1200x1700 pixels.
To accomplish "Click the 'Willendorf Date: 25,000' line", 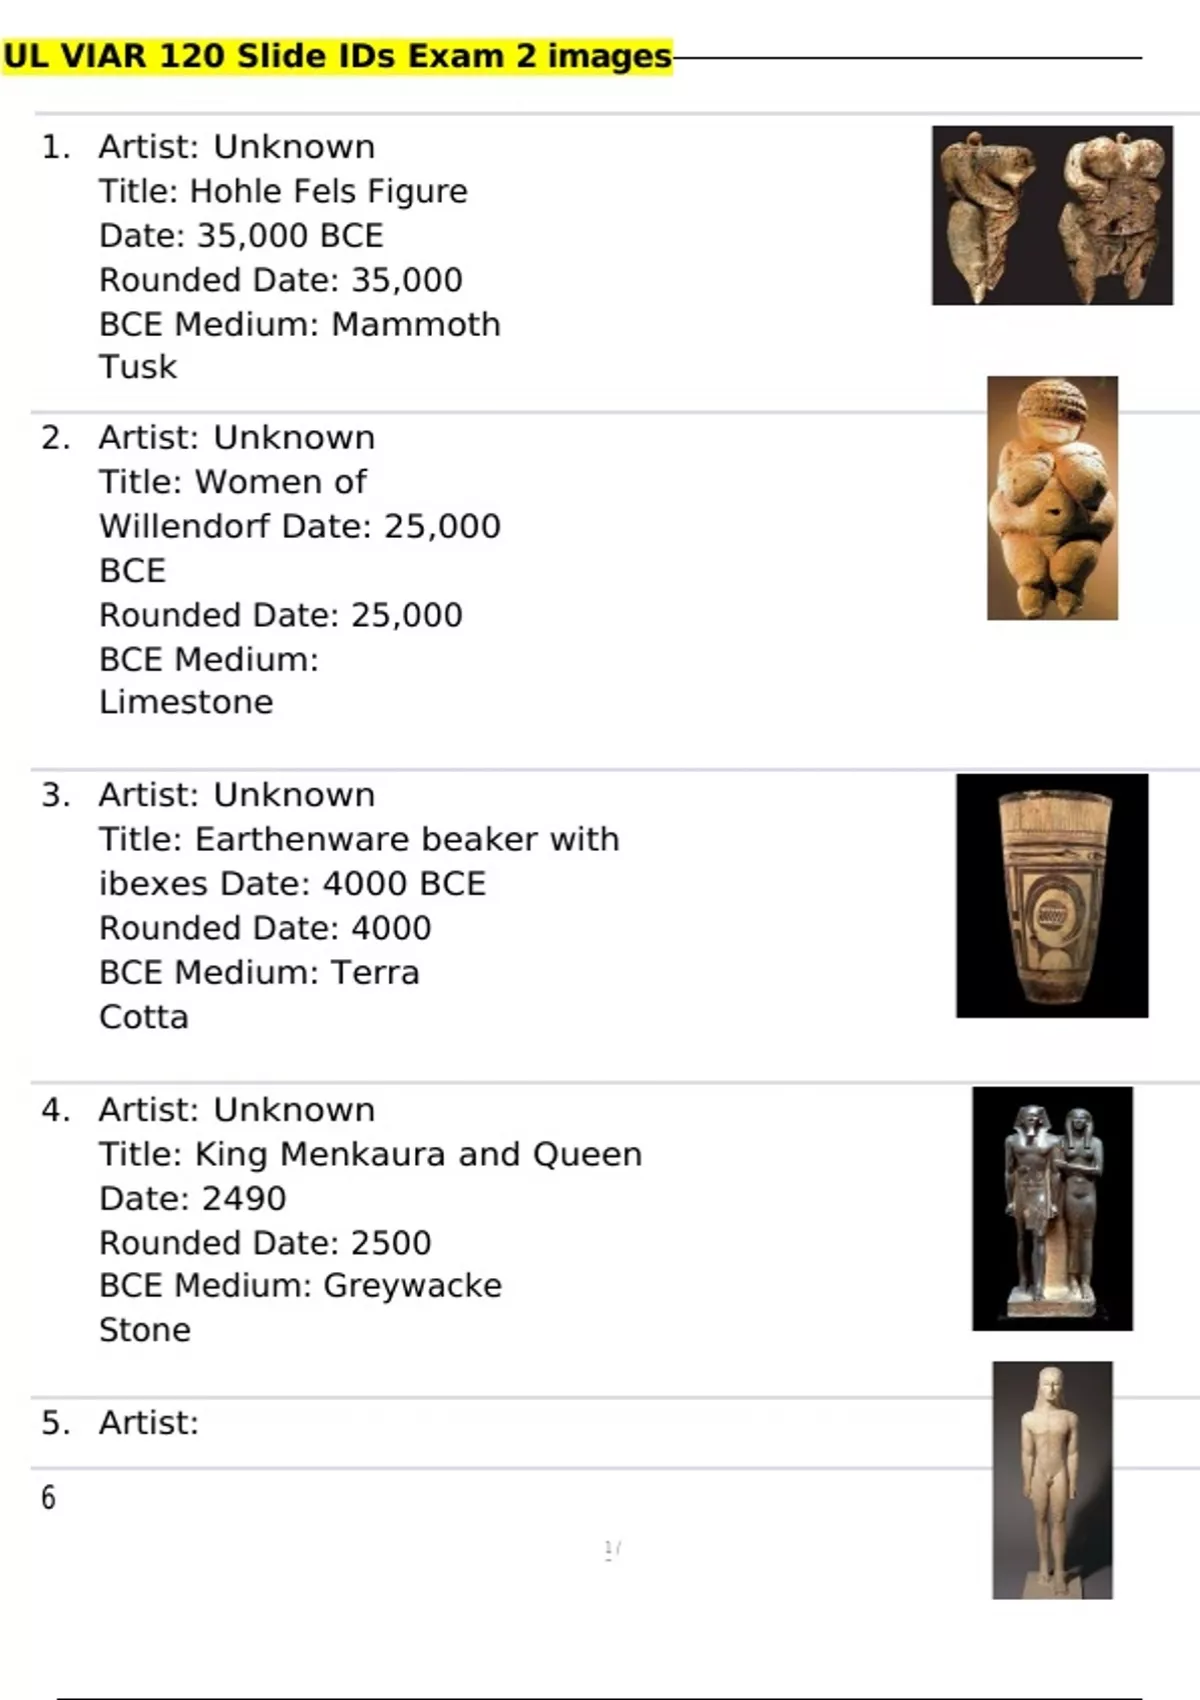I will coord(300,526).
